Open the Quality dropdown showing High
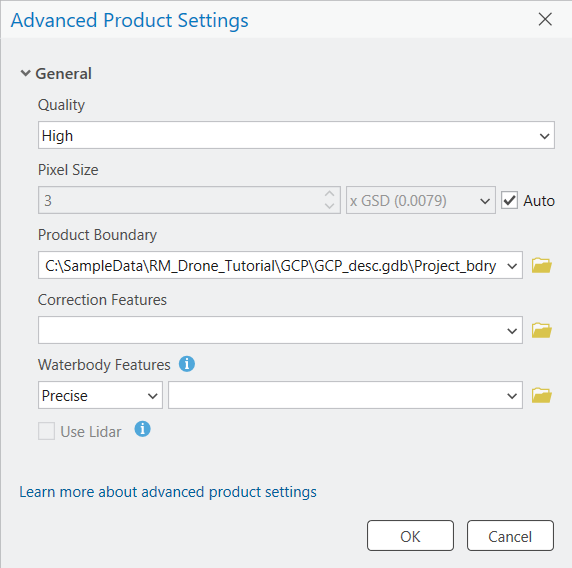Screen dimensions: 572x568 click(x=296, y=135)
